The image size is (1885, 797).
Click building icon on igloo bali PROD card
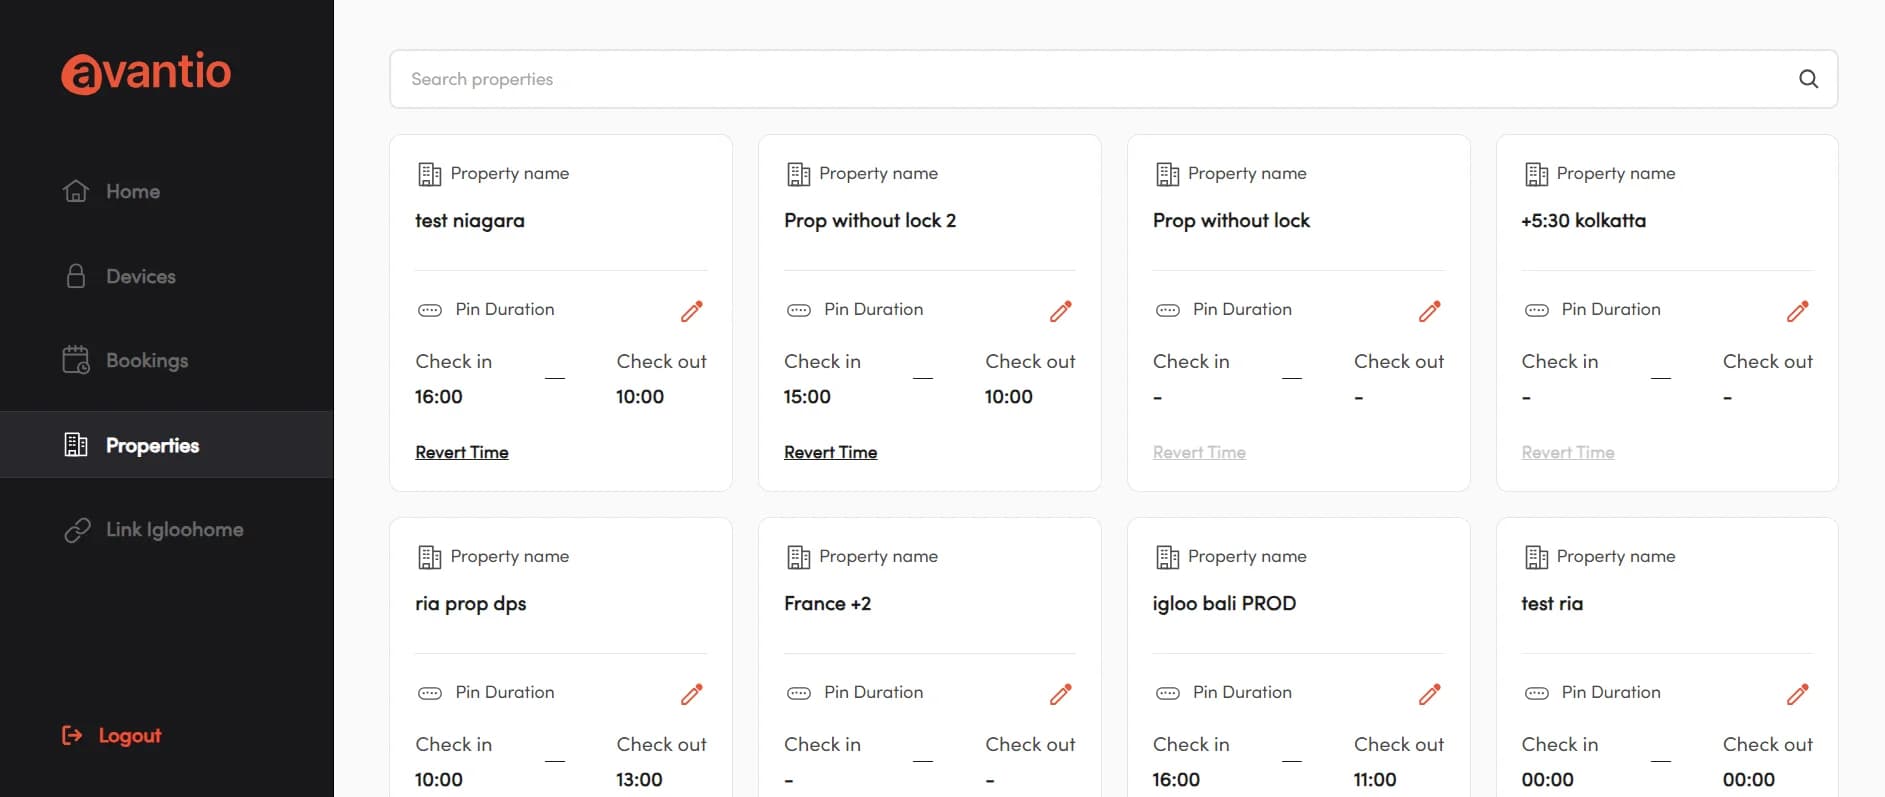coord(1167,557)
